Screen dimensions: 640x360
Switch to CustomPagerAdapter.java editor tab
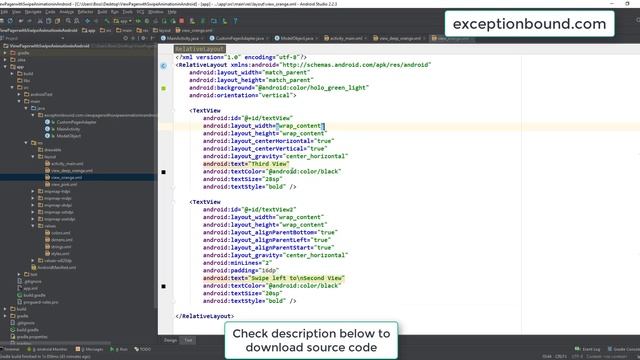239,38
